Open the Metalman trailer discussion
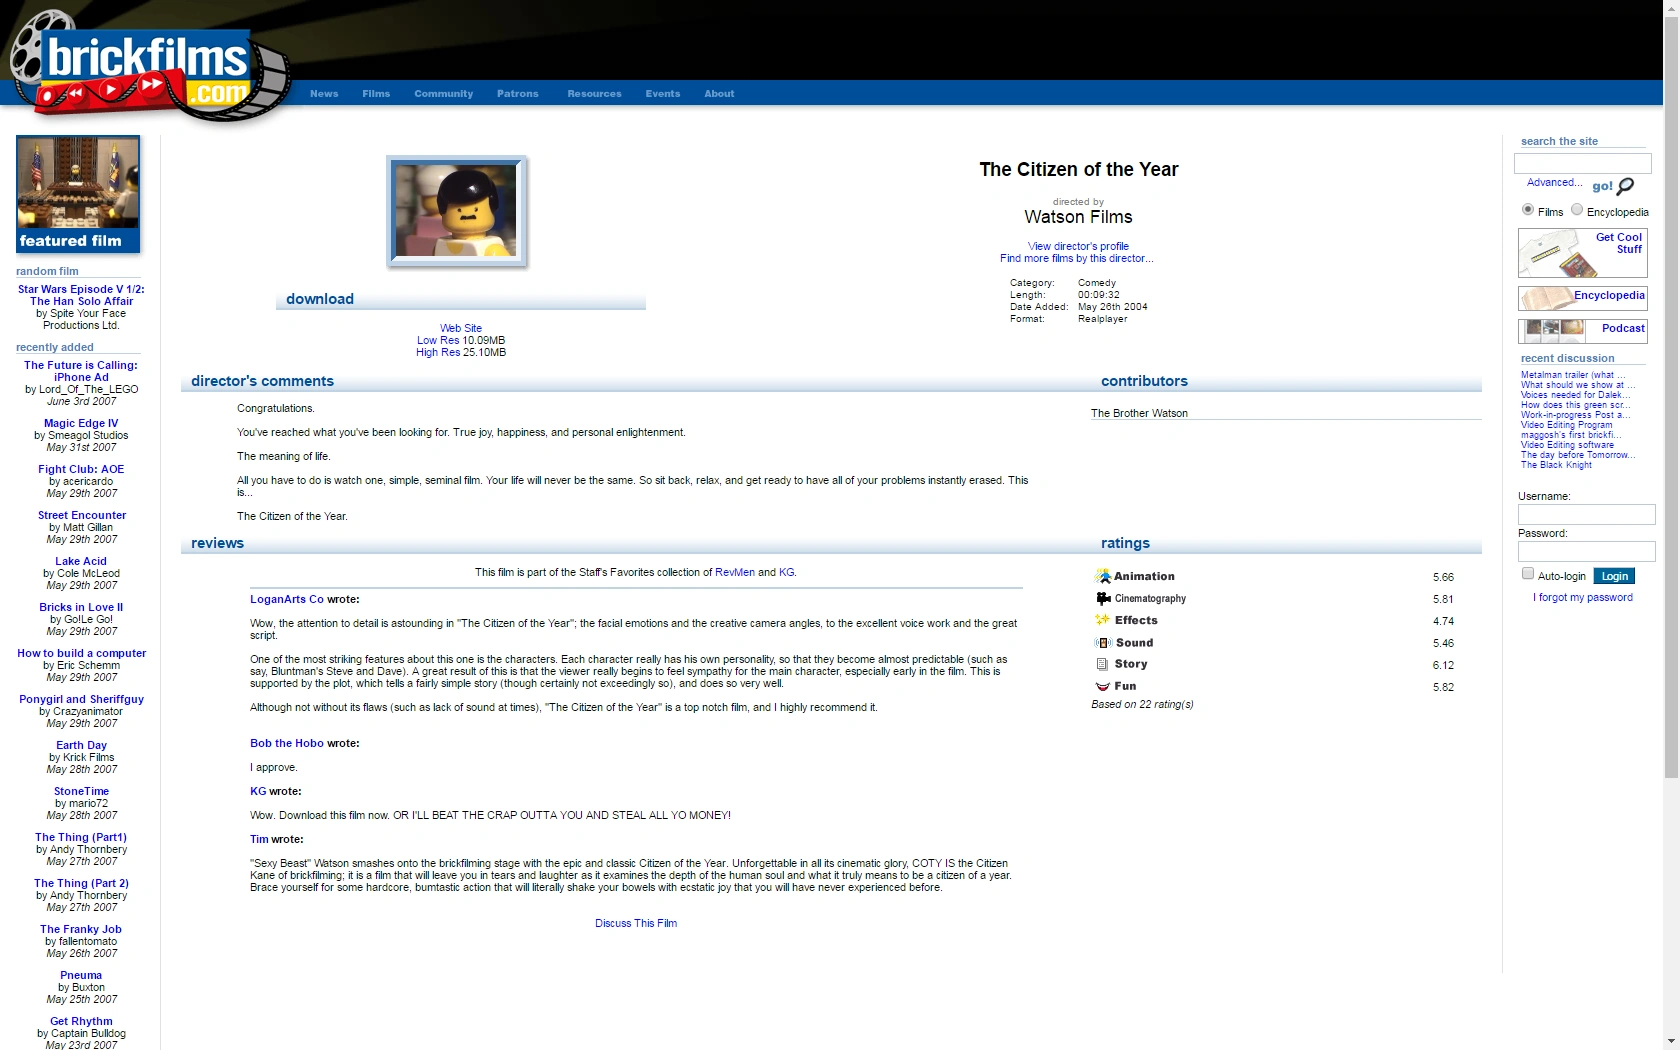The width and height of the screenshot is (1680, 1050). (x=1573, y=375)
